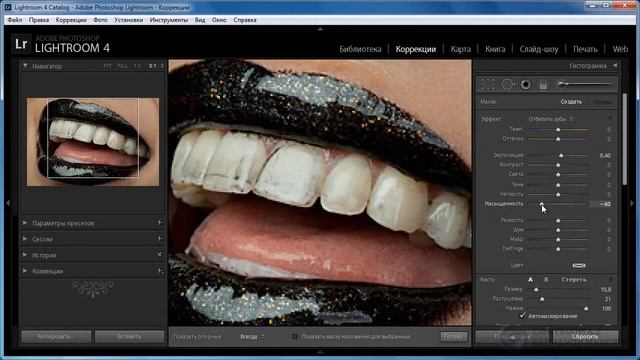
Task: Select the Red Eye Correction tool
Action: 526,84
